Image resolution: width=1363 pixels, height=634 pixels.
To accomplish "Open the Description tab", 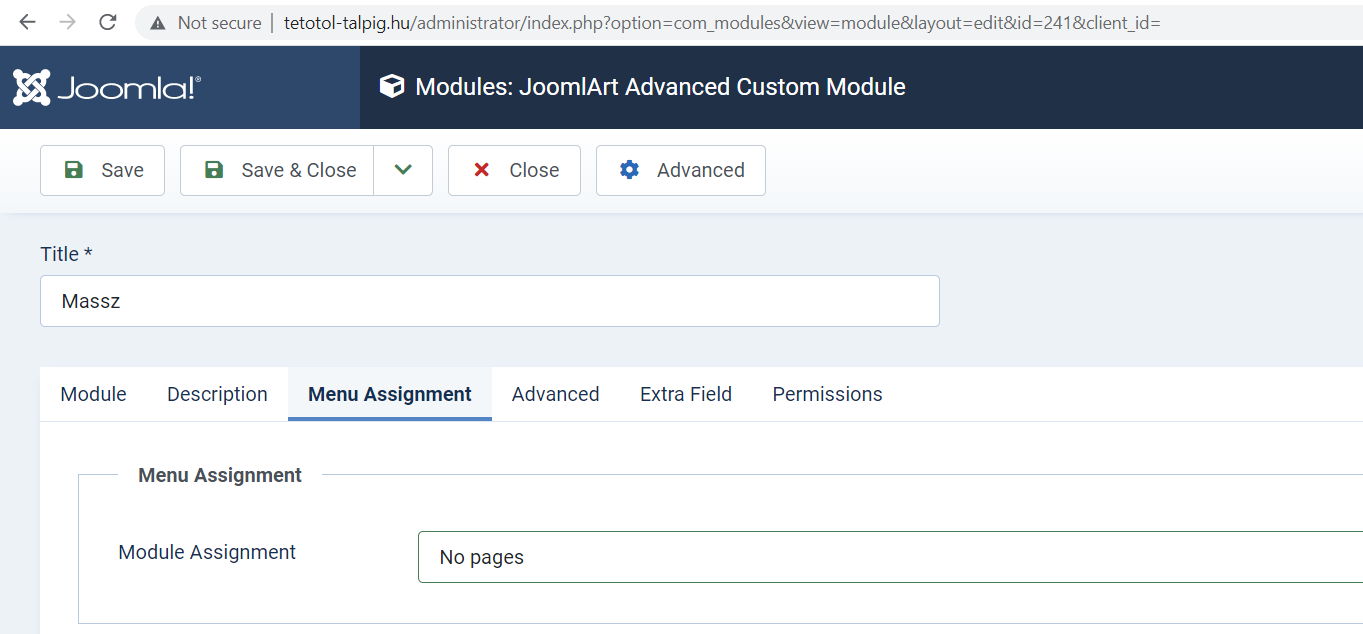I will (x=217, y=394).
